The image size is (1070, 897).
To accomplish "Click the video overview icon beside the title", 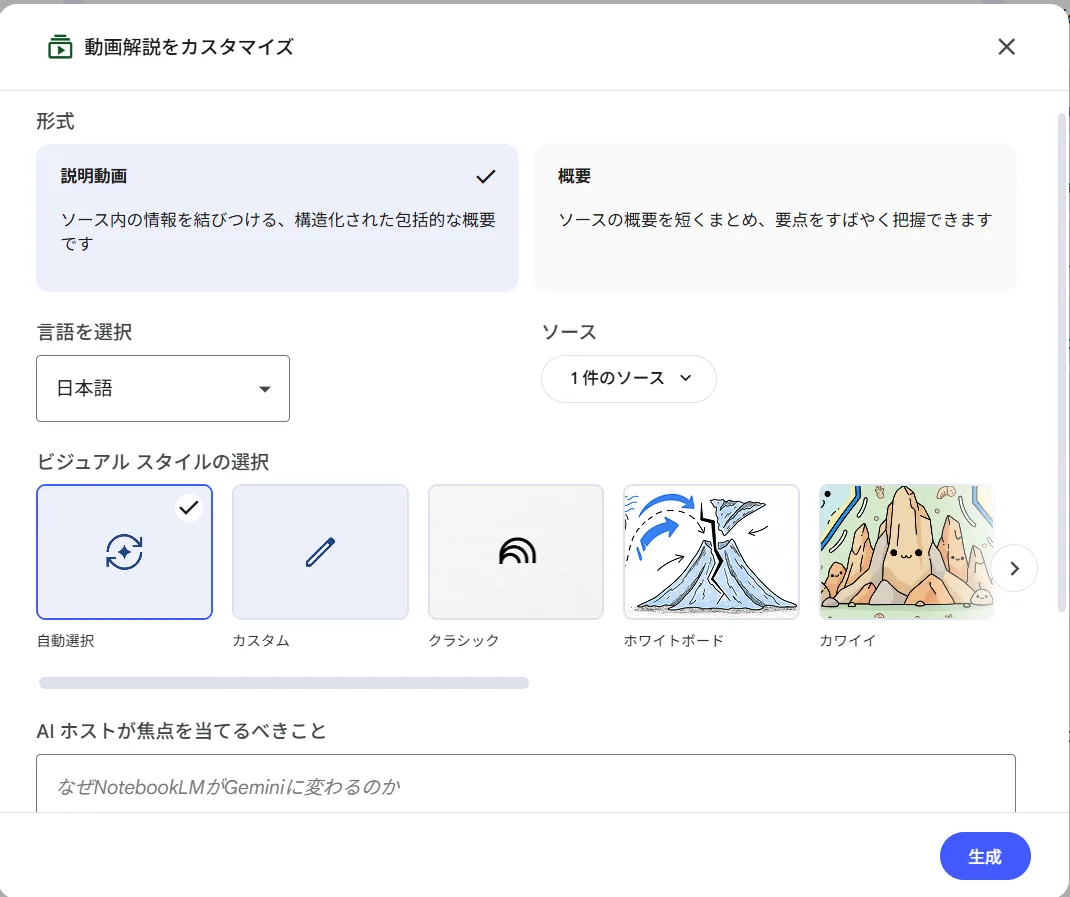I will click(60, 47).
